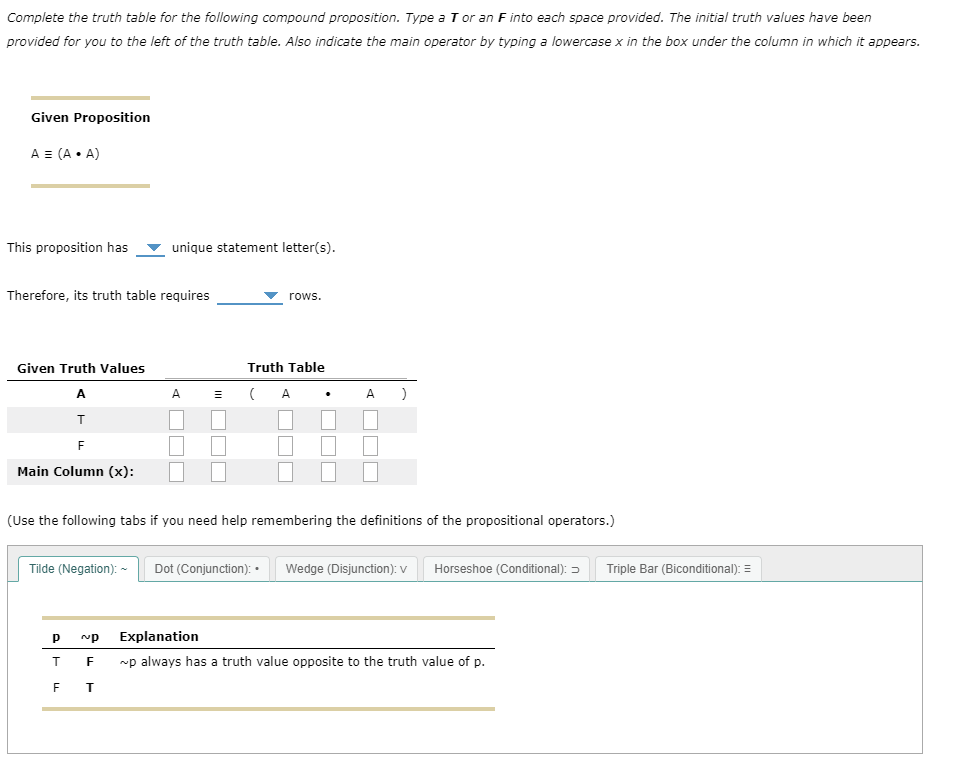The height and width of the screenshot is (764, 967).
Task: Open the Horseshoe (Conditional) tab
Action: tap(505, 568)
